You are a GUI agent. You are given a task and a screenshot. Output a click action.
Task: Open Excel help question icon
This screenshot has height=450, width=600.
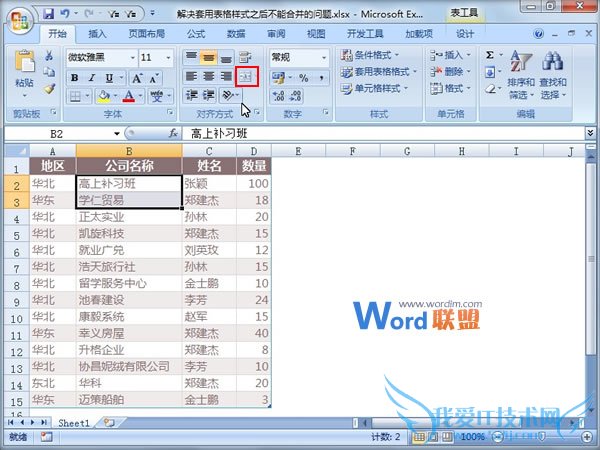(x=538, y=34)
